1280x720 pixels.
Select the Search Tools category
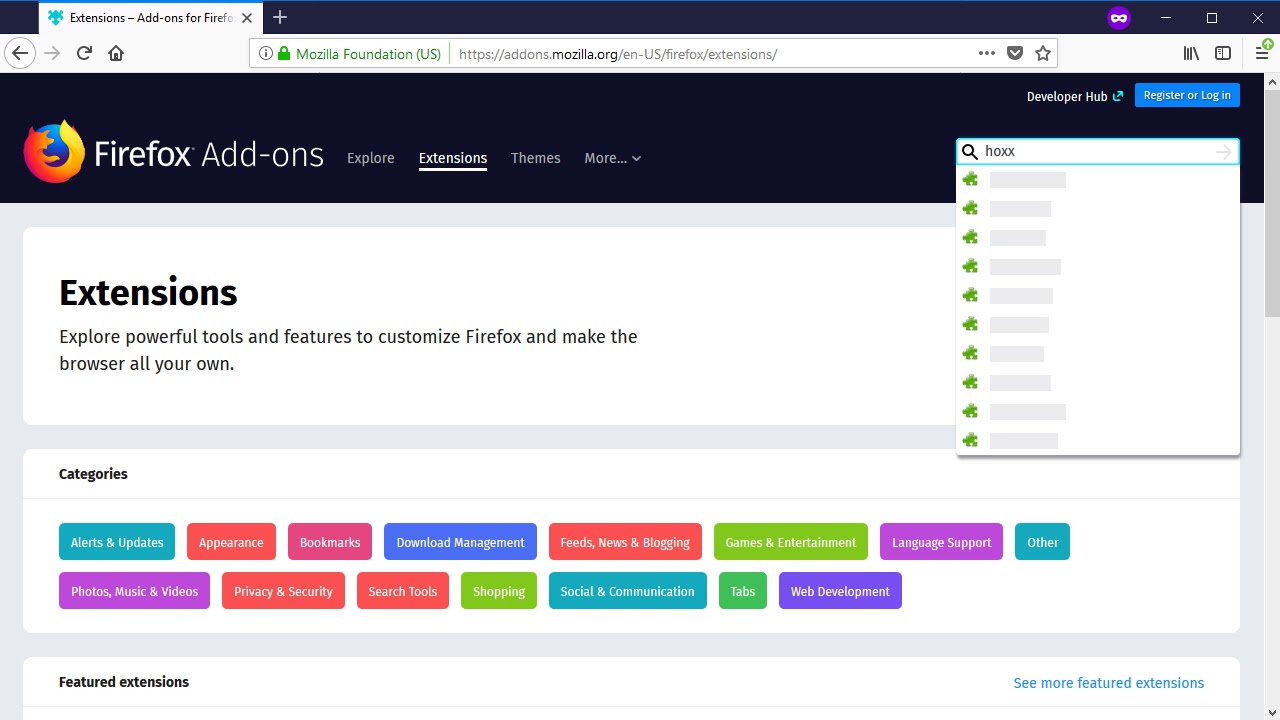click(x=403, y=591)
